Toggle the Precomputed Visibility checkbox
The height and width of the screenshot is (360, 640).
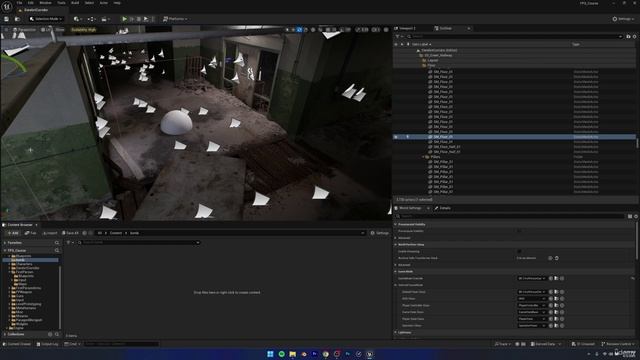(519, 231)
